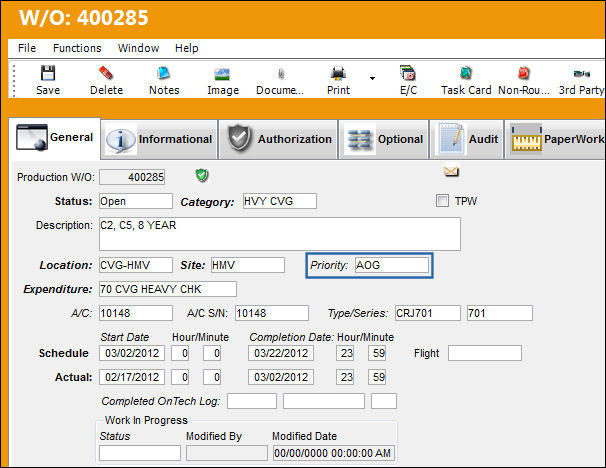Click the Category field HVY CVG
Screen dimensions: 606x468
(280, 201)
